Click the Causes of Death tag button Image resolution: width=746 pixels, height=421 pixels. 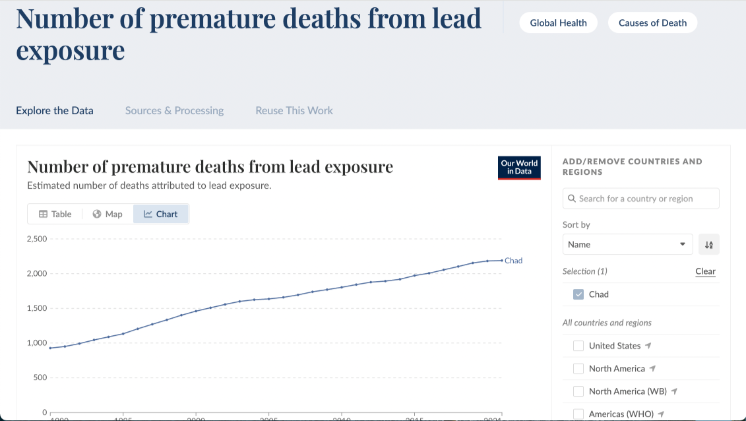(652, 23)
